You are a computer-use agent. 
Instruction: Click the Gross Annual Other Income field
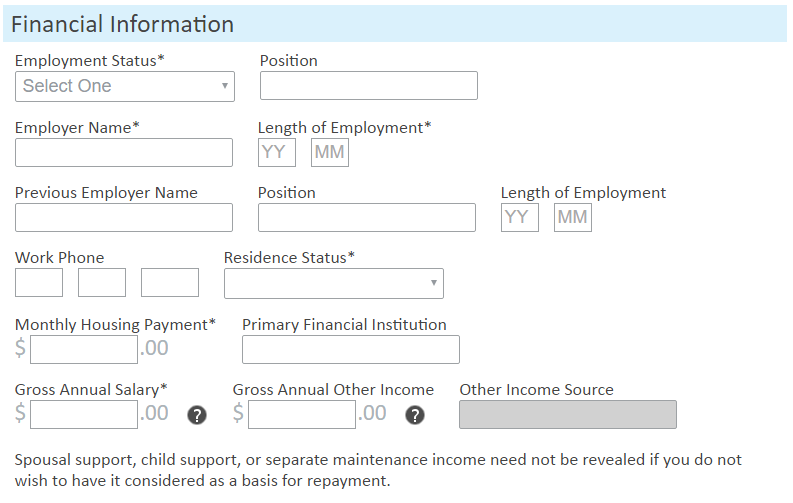(x=302, y=415)
